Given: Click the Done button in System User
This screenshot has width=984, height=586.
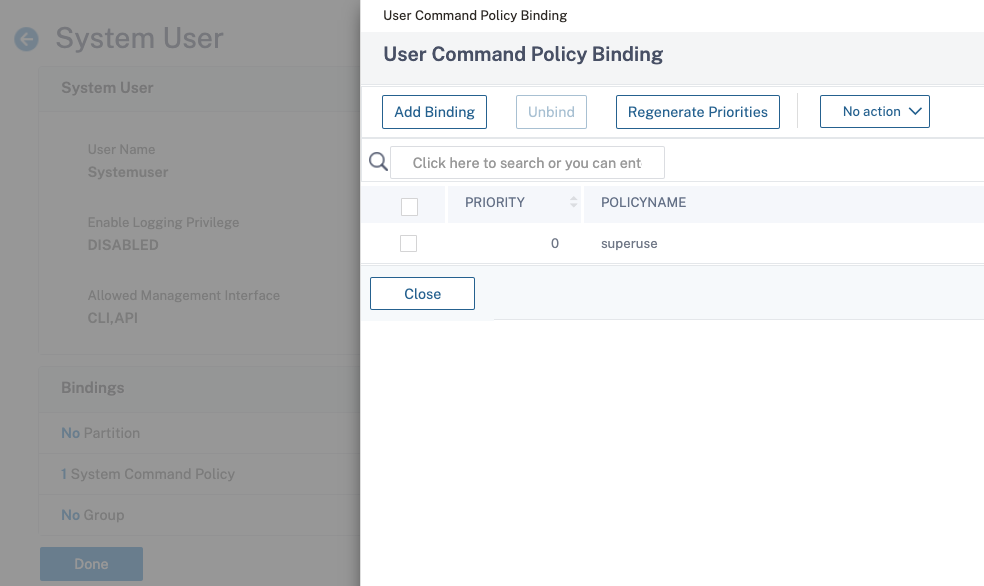Looking at the screenshot, I should tap(92, 563).
